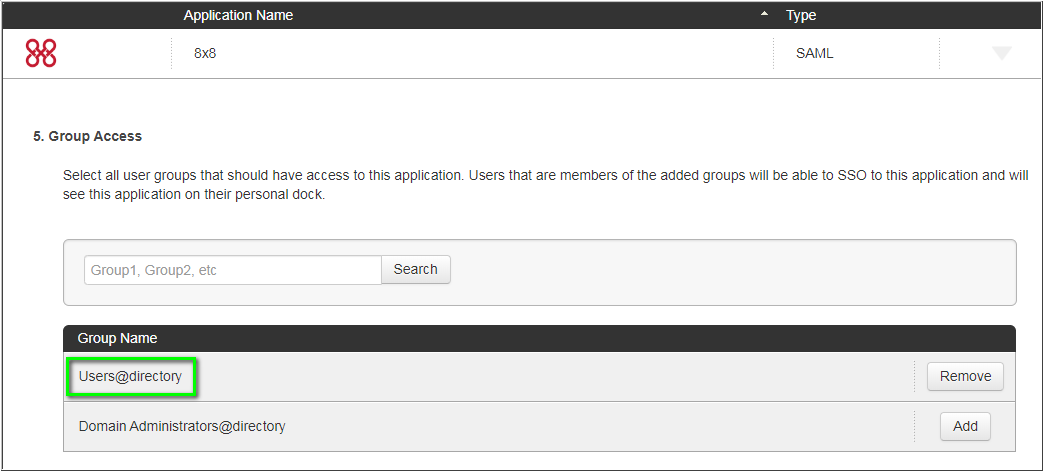
Task: Click the SAML type cell
Action: click(814, 53)
